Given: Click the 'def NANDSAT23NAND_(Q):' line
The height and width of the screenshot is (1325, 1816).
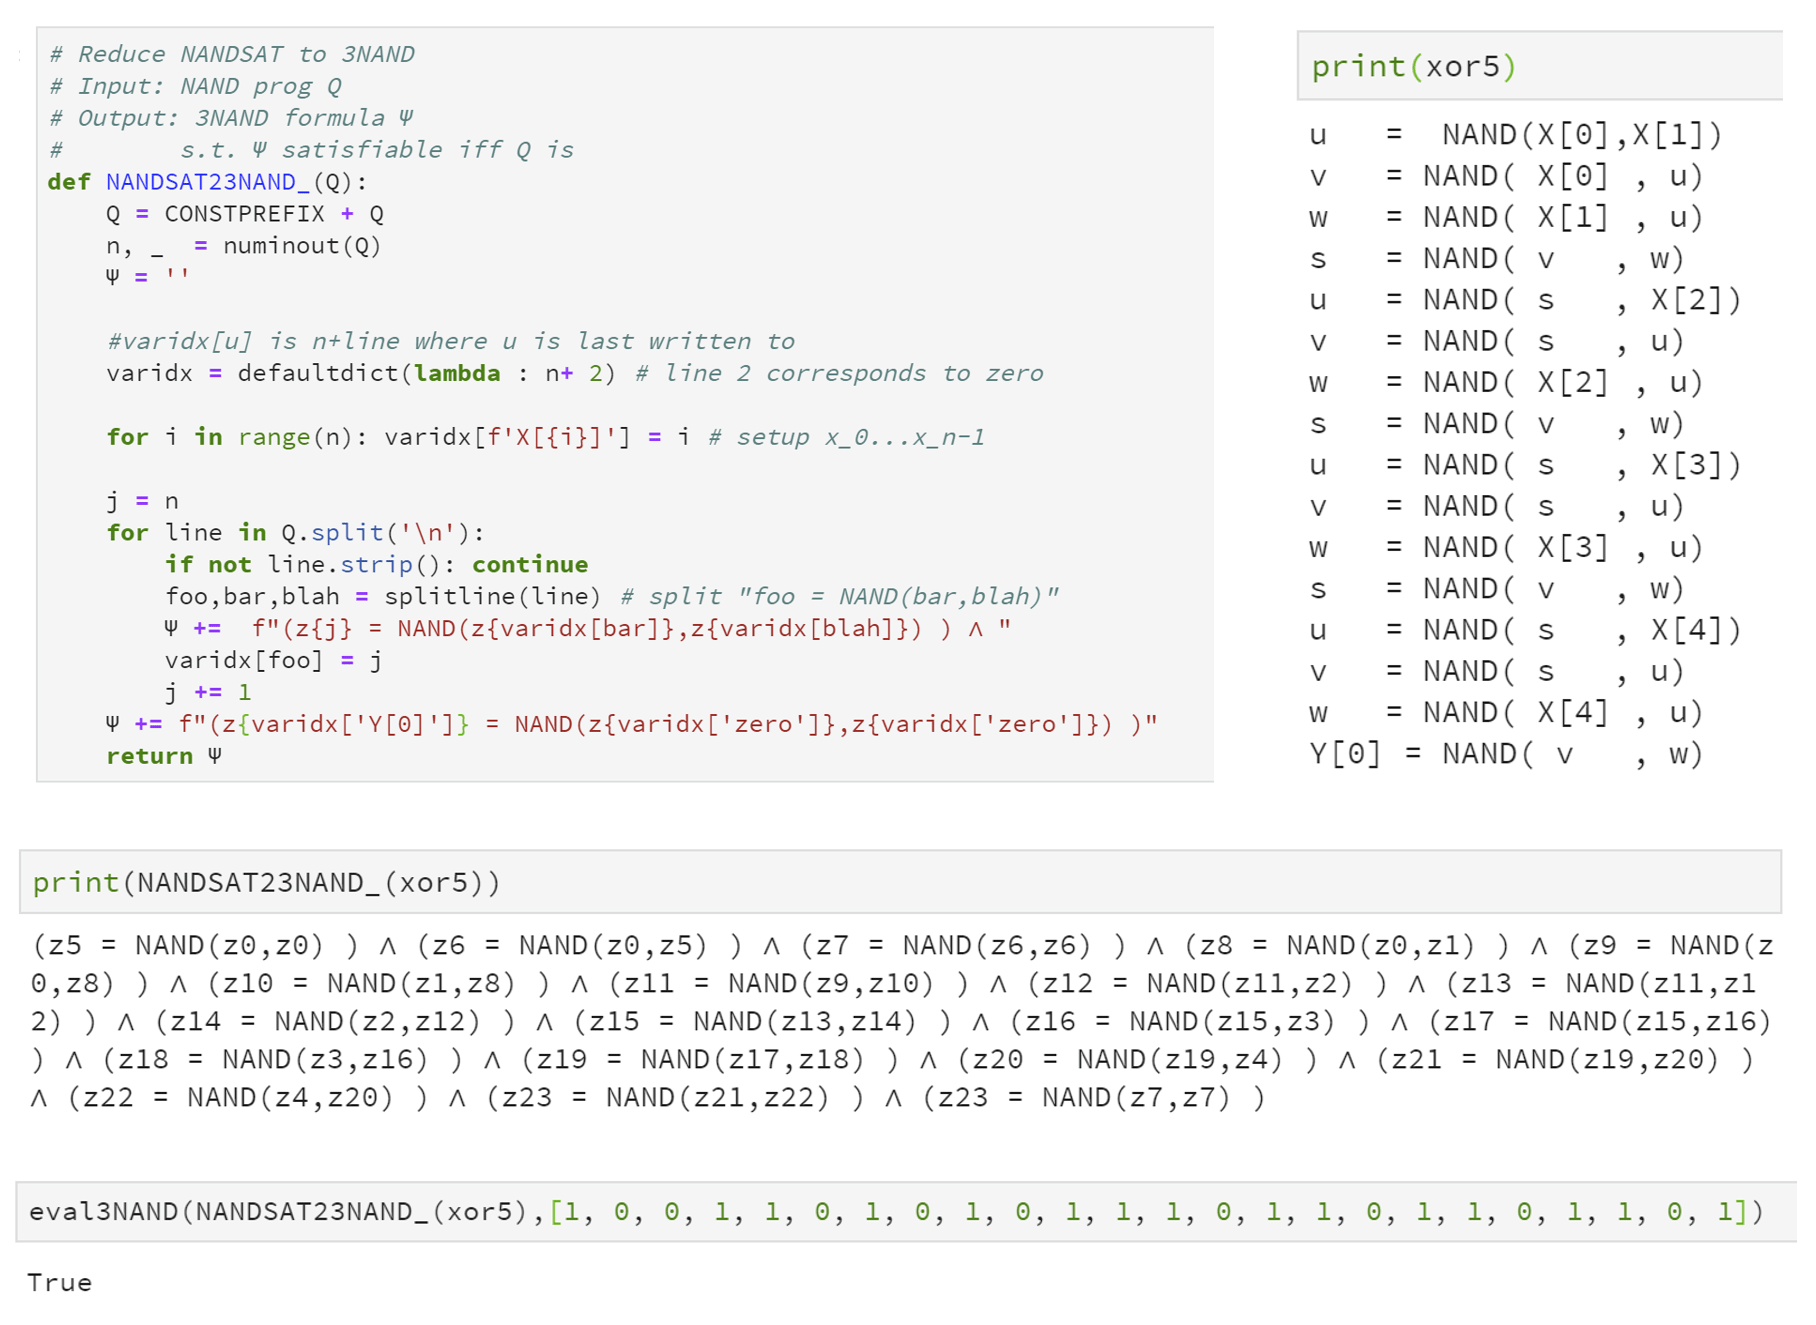Looking at the screenshot, I should 207,182.
